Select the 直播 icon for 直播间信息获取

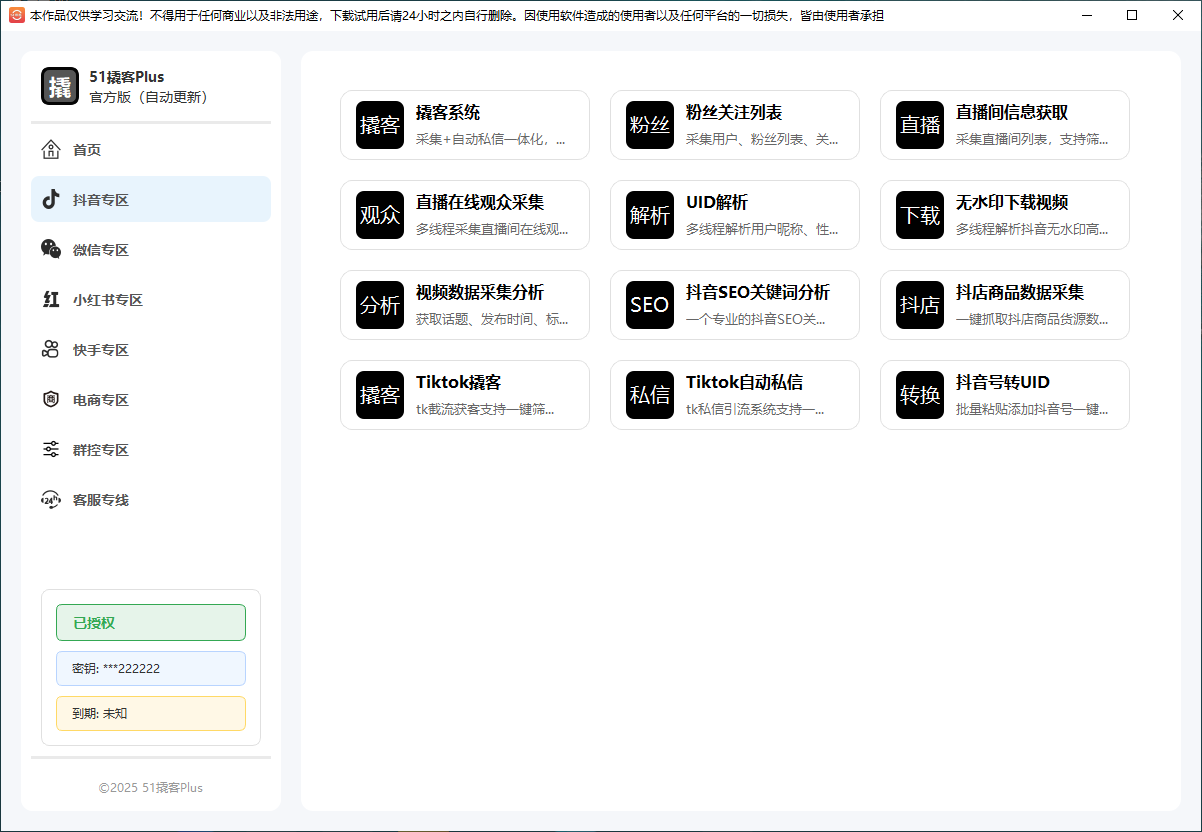pos(920,125)
